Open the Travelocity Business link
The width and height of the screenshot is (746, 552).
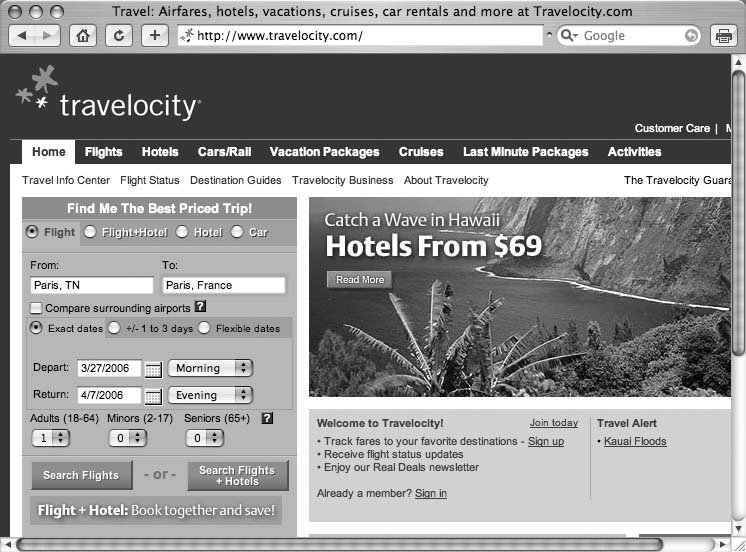(343, 180)
